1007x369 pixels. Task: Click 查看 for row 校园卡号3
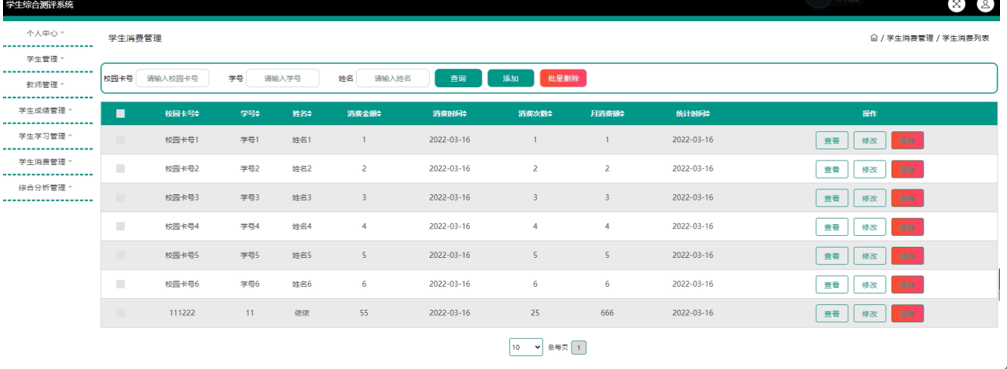(832, 198)
